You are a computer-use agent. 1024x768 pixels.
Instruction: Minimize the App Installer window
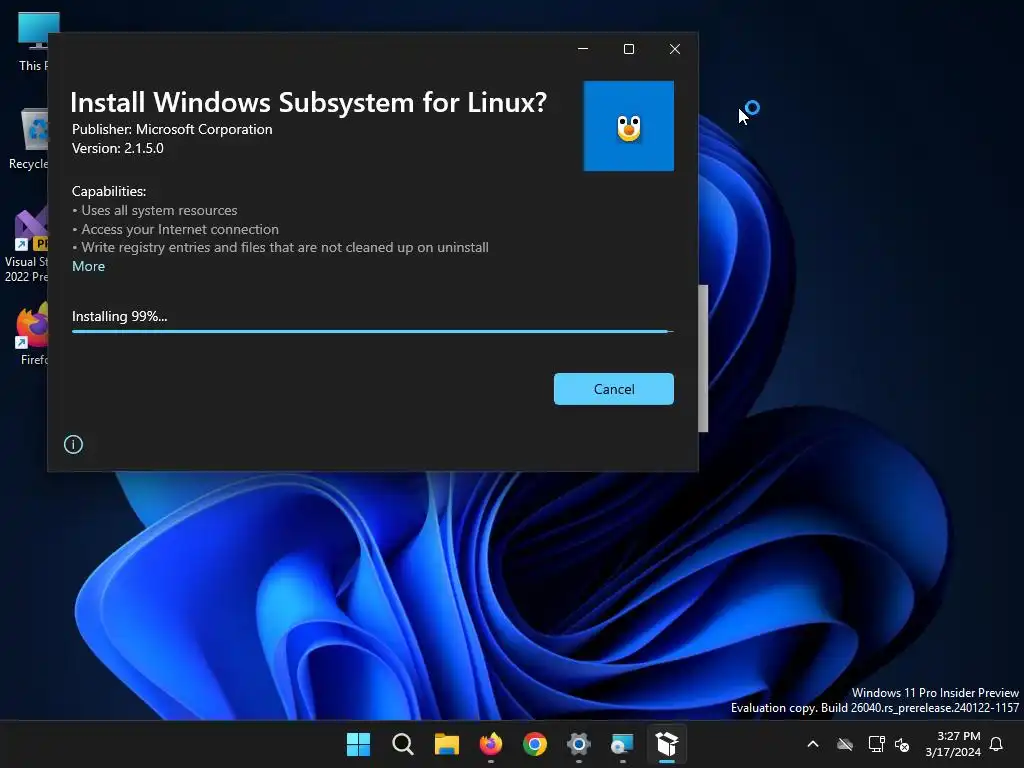pyautogui.click(x=583, y=49)
